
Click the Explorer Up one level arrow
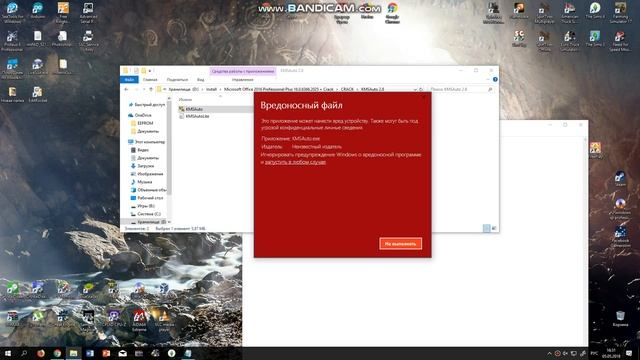pos(151,89)
